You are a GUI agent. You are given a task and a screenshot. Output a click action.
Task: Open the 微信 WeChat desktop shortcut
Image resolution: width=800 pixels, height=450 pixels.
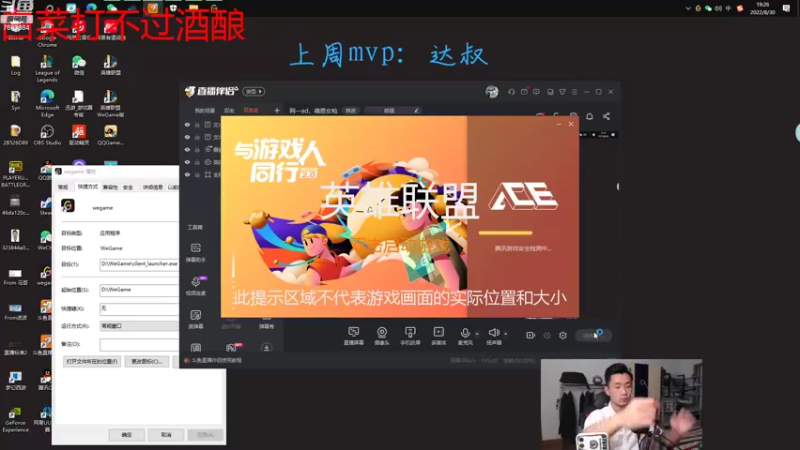(x=79, y=65)
